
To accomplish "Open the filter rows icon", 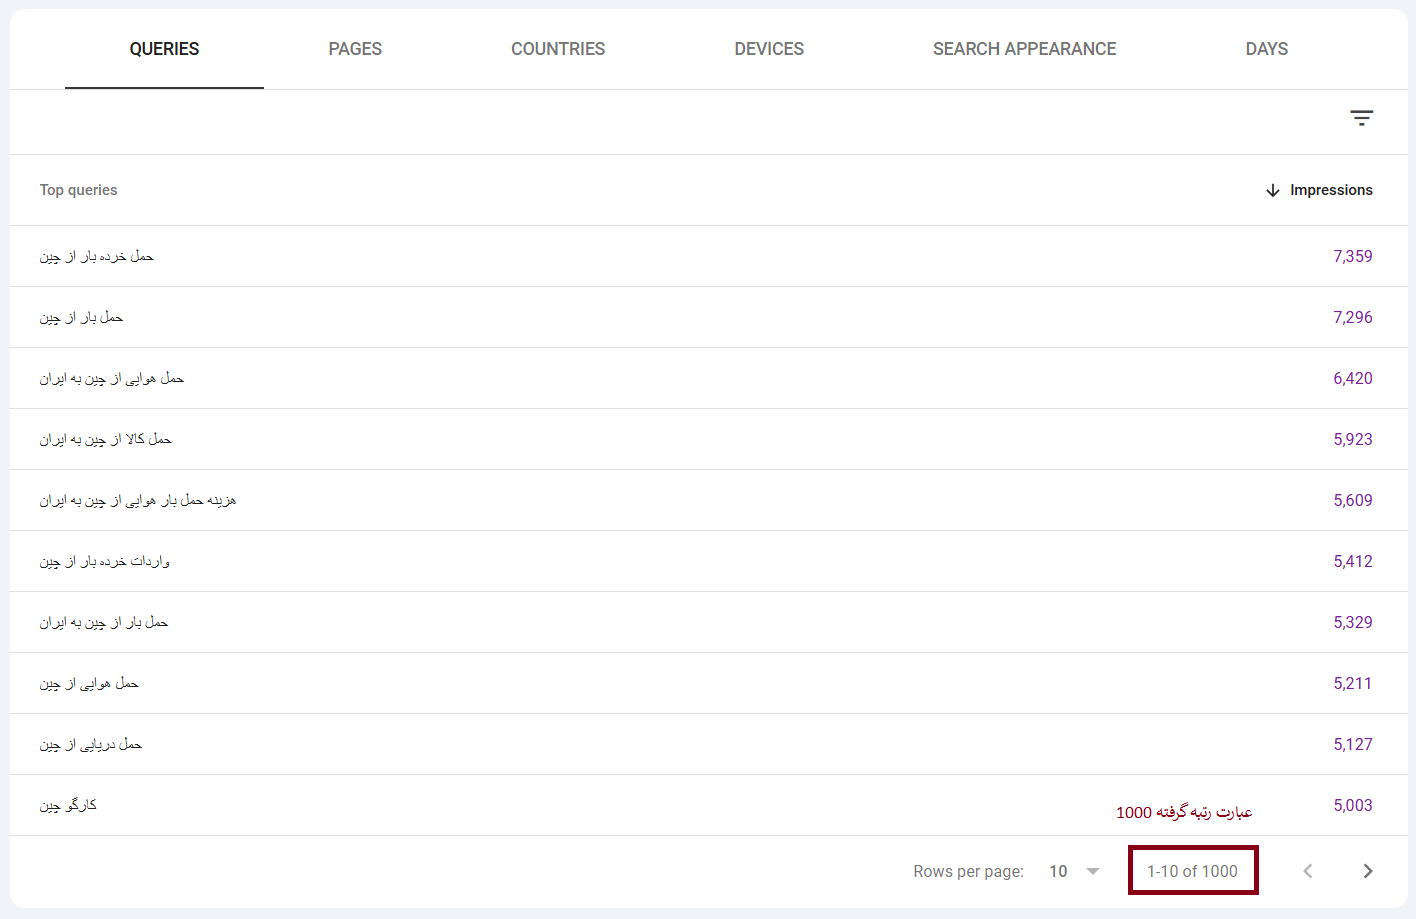I will (x=1361, y=118).
